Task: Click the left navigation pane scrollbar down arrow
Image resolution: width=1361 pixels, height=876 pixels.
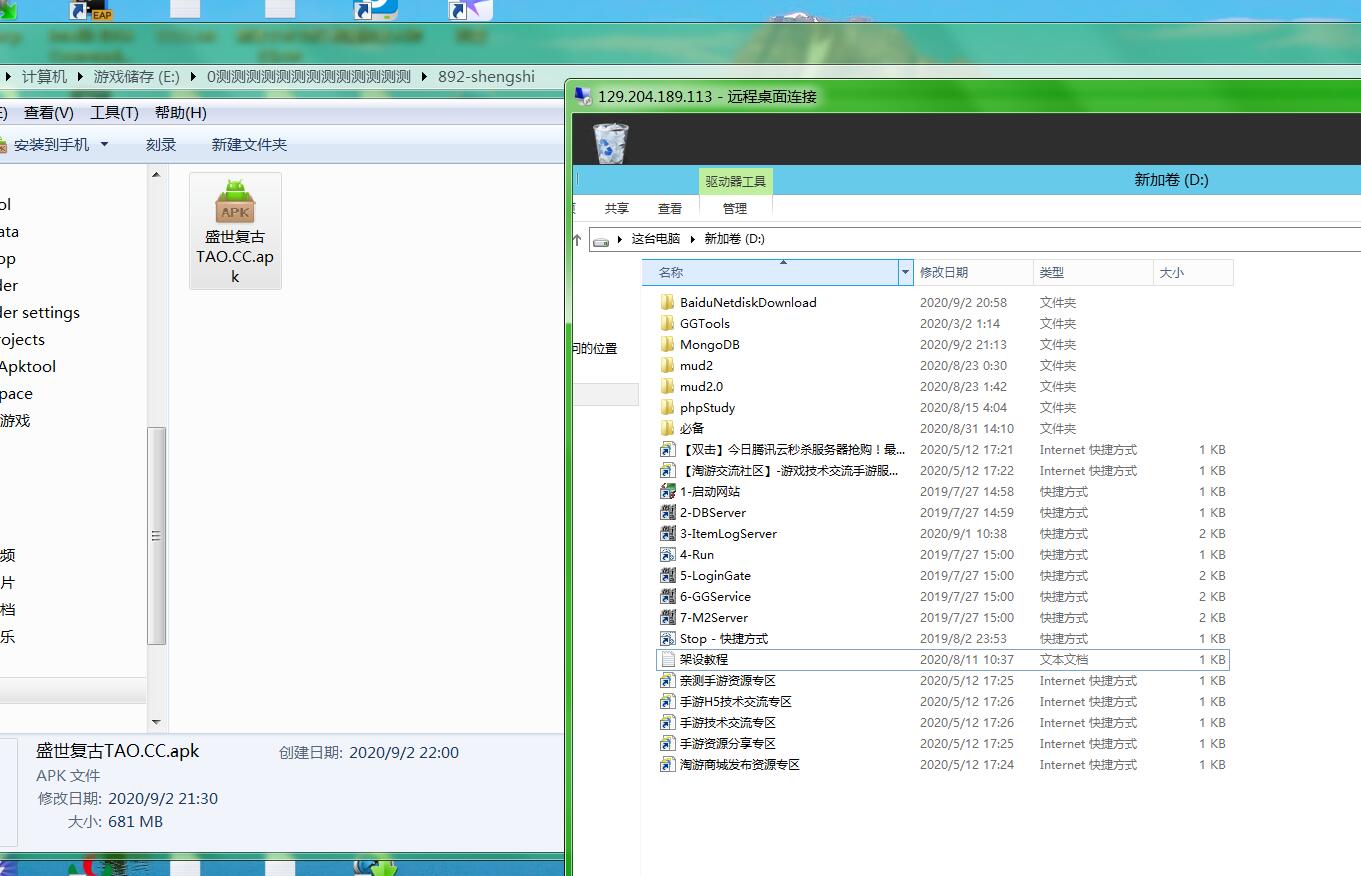Action: coord(156,721)
